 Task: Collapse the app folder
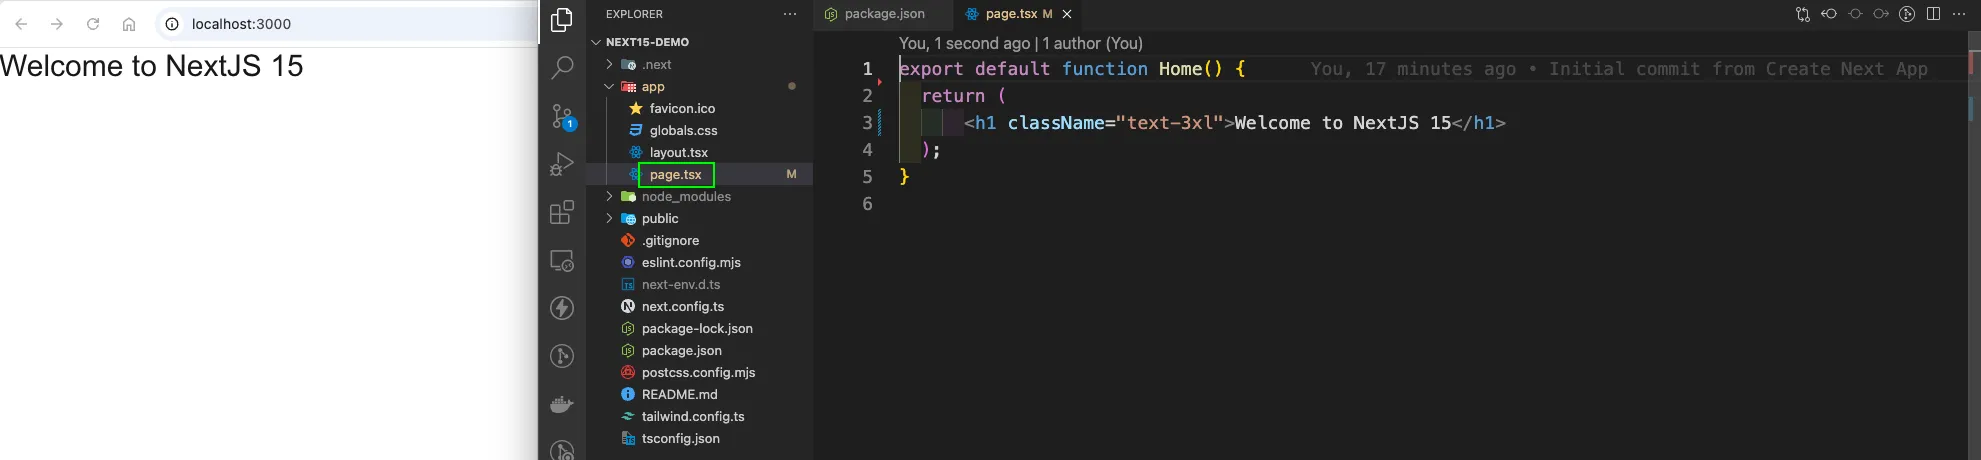[609, 86]
